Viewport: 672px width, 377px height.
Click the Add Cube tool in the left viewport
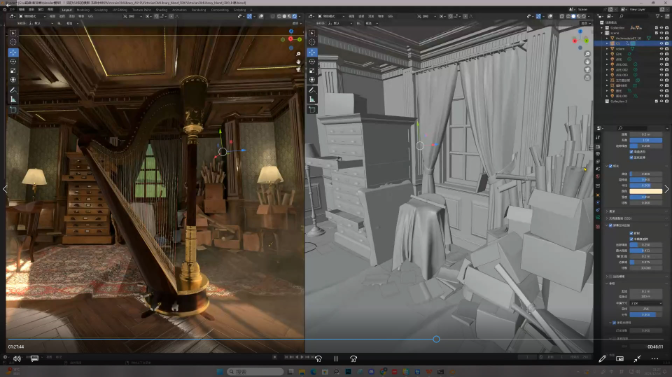[x=13, y=110]
